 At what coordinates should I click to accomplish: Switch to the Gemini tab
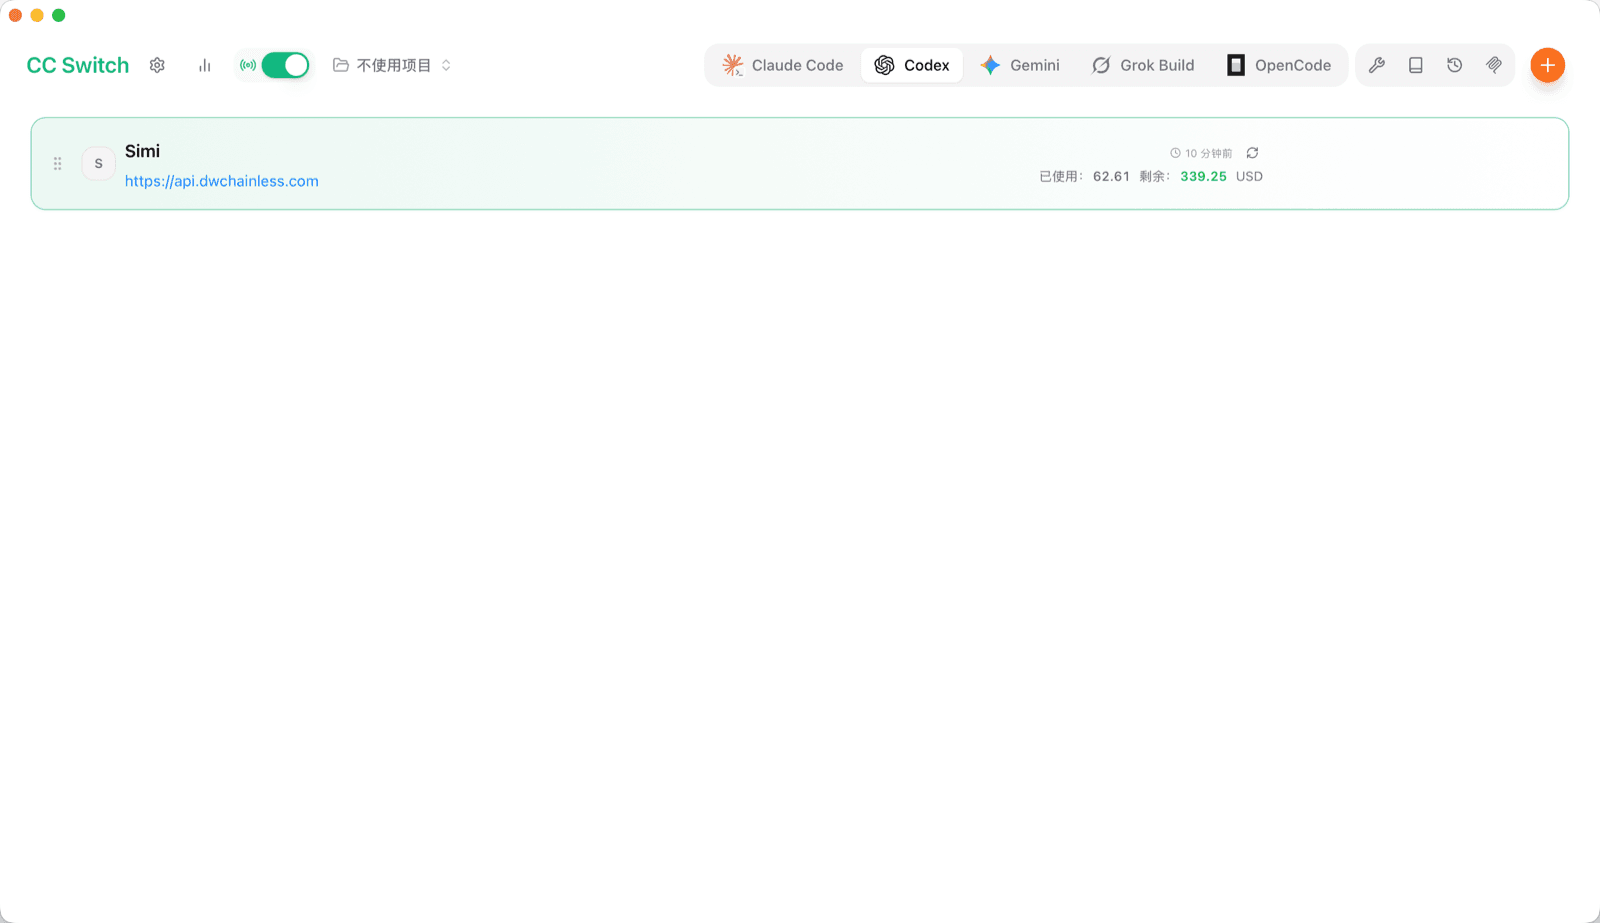[1020, 65]
